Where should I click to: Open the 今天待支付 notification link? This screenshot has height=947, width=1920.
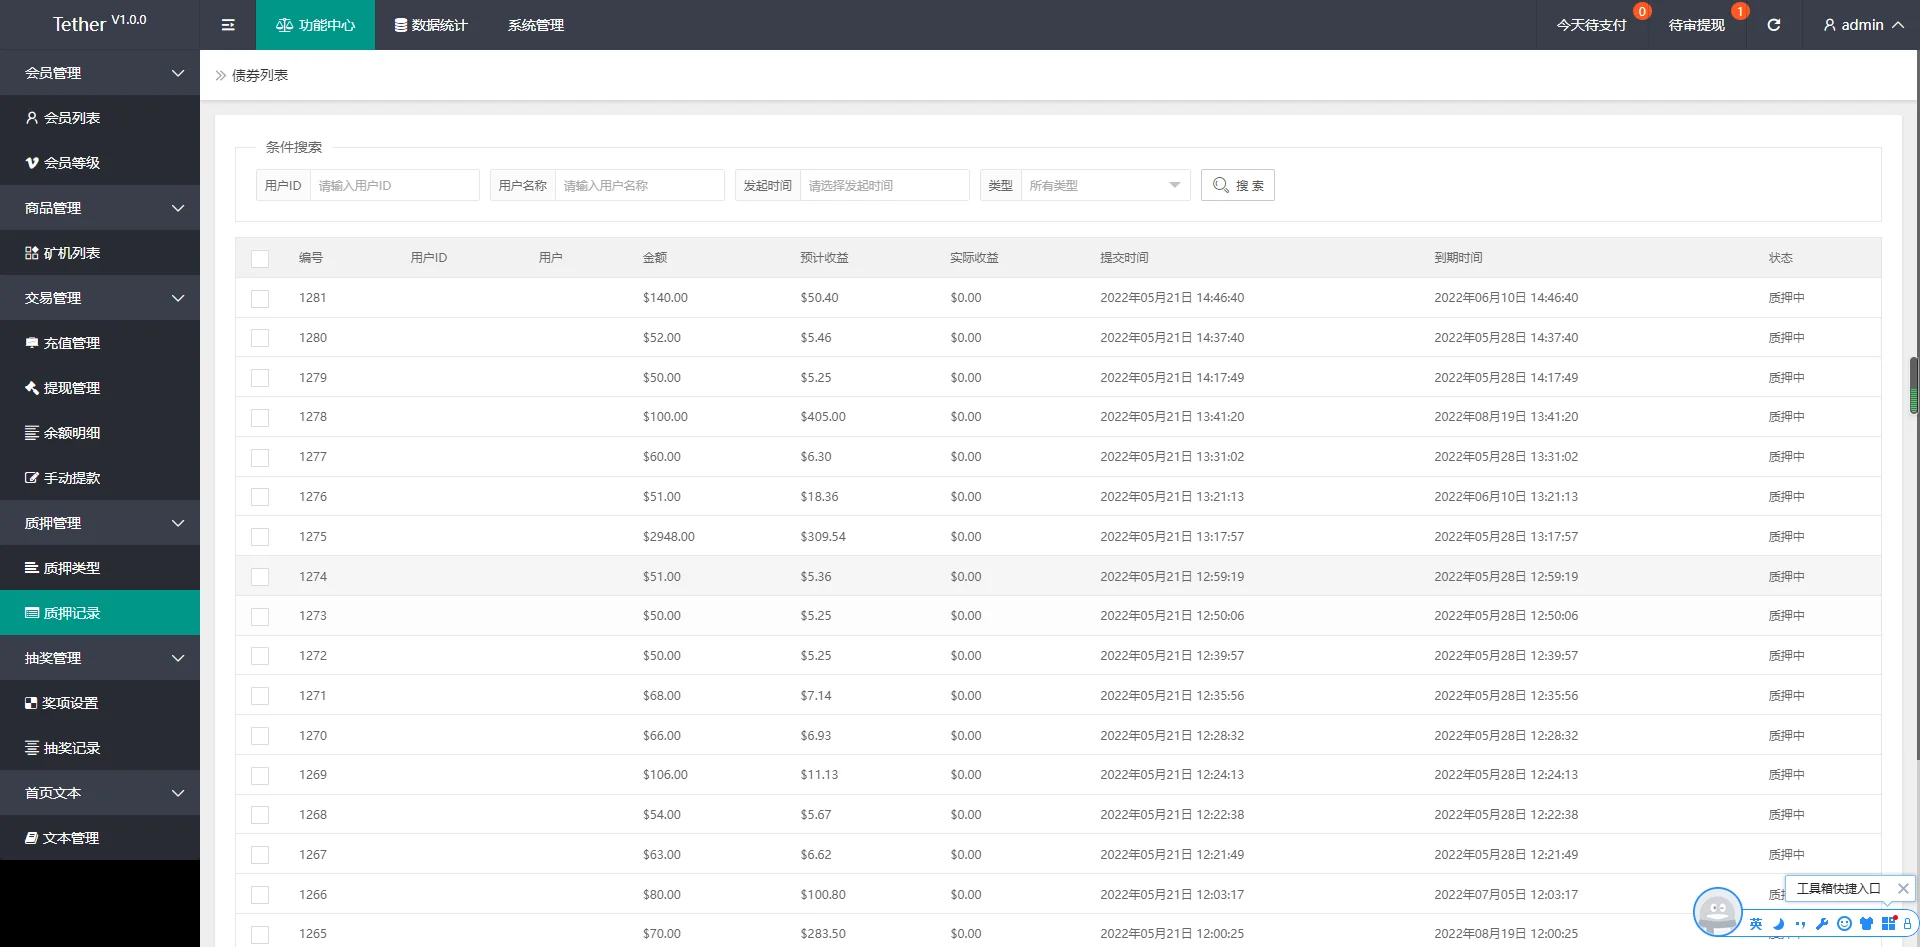point(1591,25)
